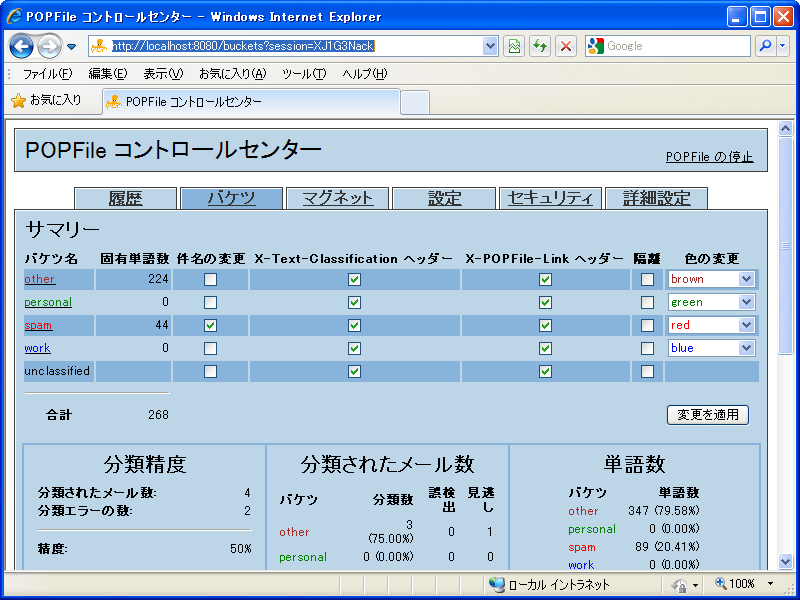Open the お気に入り(A) menu
Image resolution: width=800 pixels, height=600 pixels.
click(x=233, y=74)
